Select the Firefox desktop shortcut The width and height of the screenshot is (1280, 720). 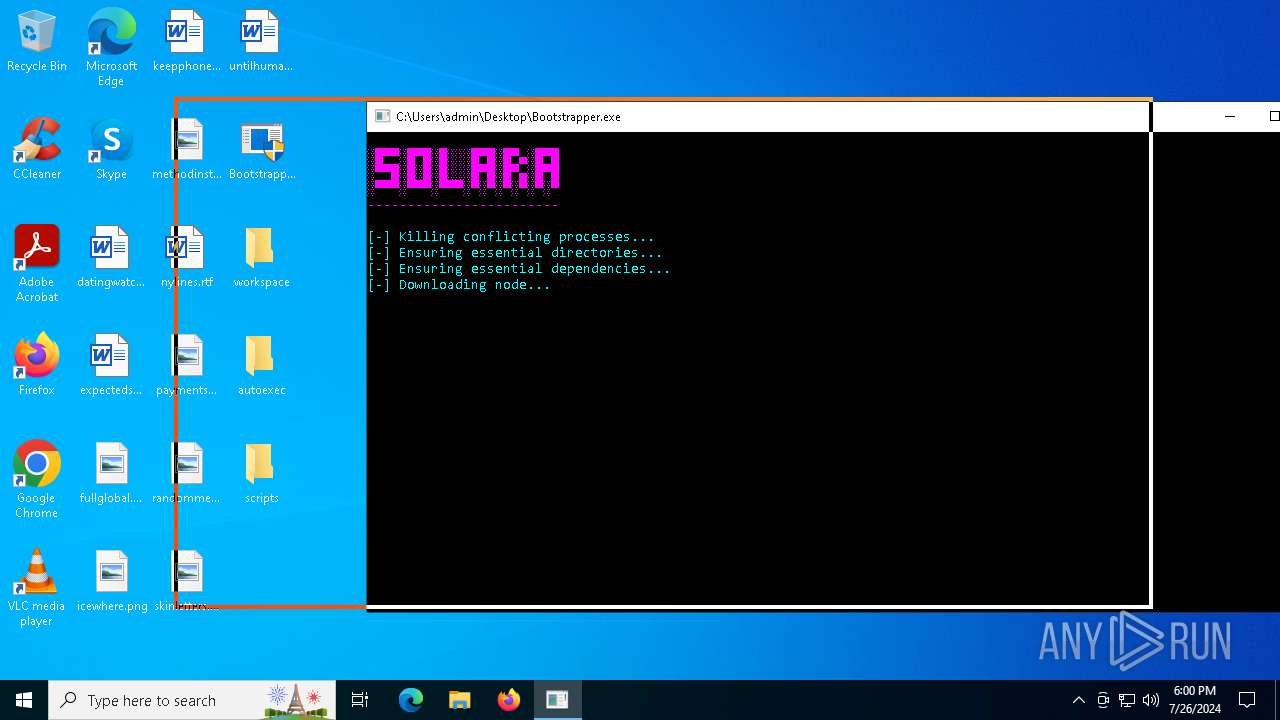pyautogui.click(x=37, y=366)
